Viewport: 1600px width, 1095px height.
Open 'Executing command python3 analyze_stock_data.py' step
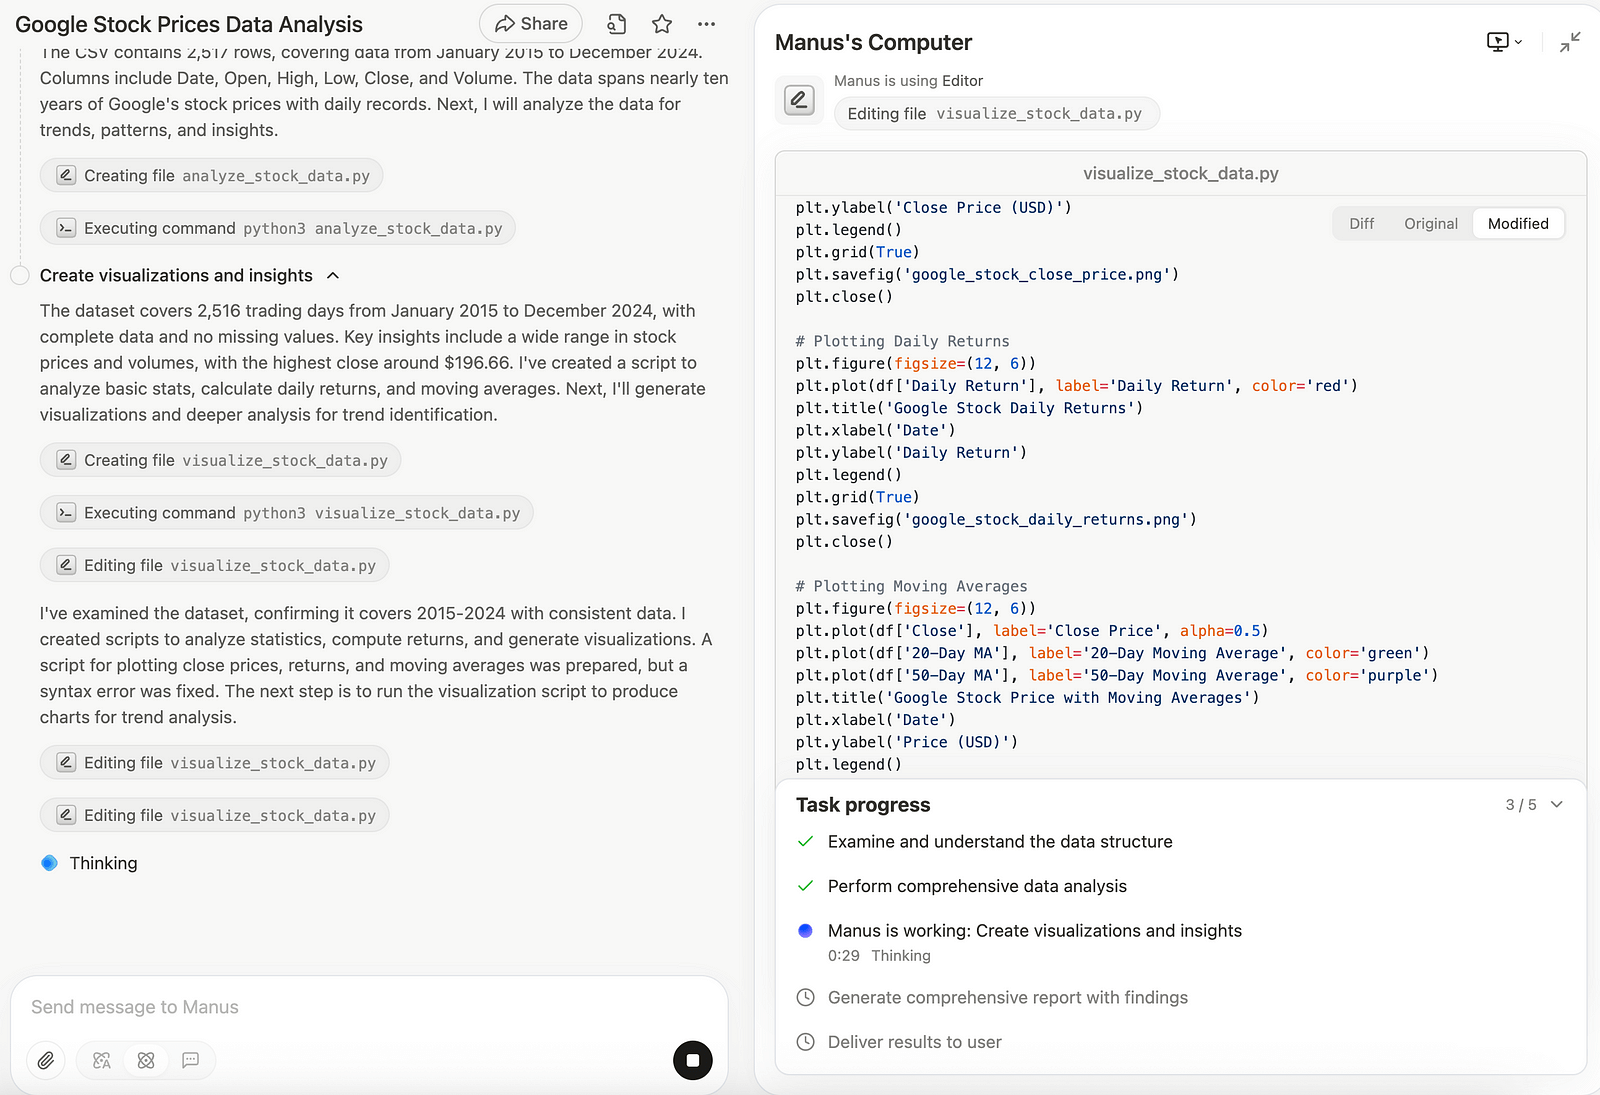278,229
